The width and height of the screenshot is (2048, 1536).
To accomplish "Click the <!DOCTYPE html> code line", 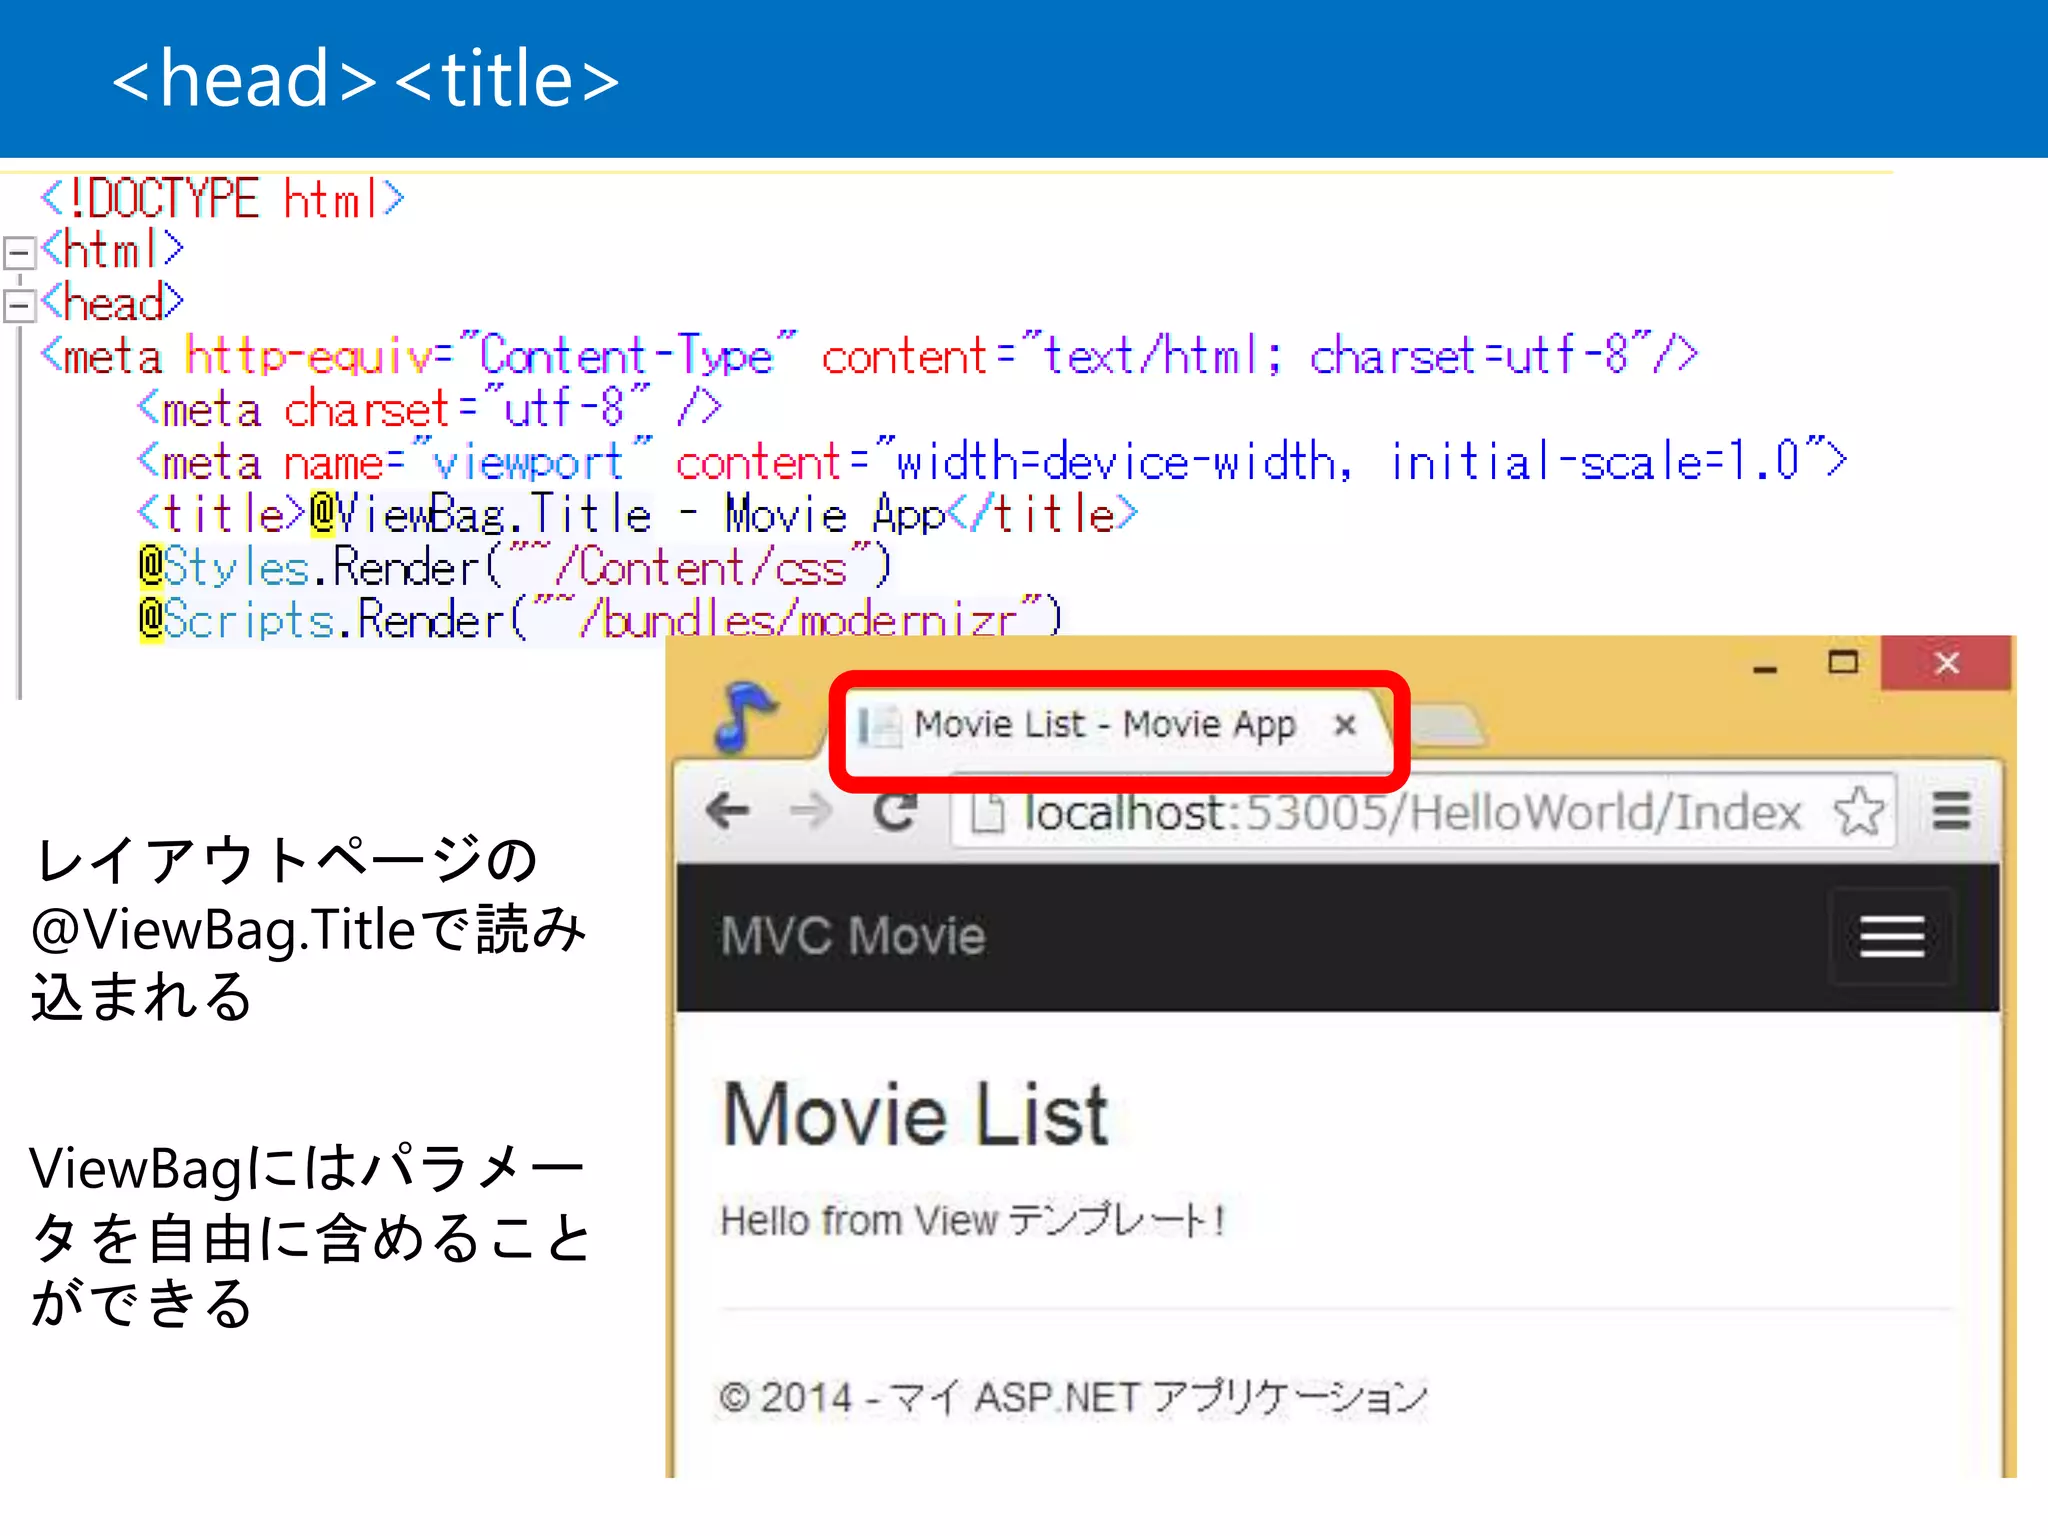I will click(x=222, y=198).
